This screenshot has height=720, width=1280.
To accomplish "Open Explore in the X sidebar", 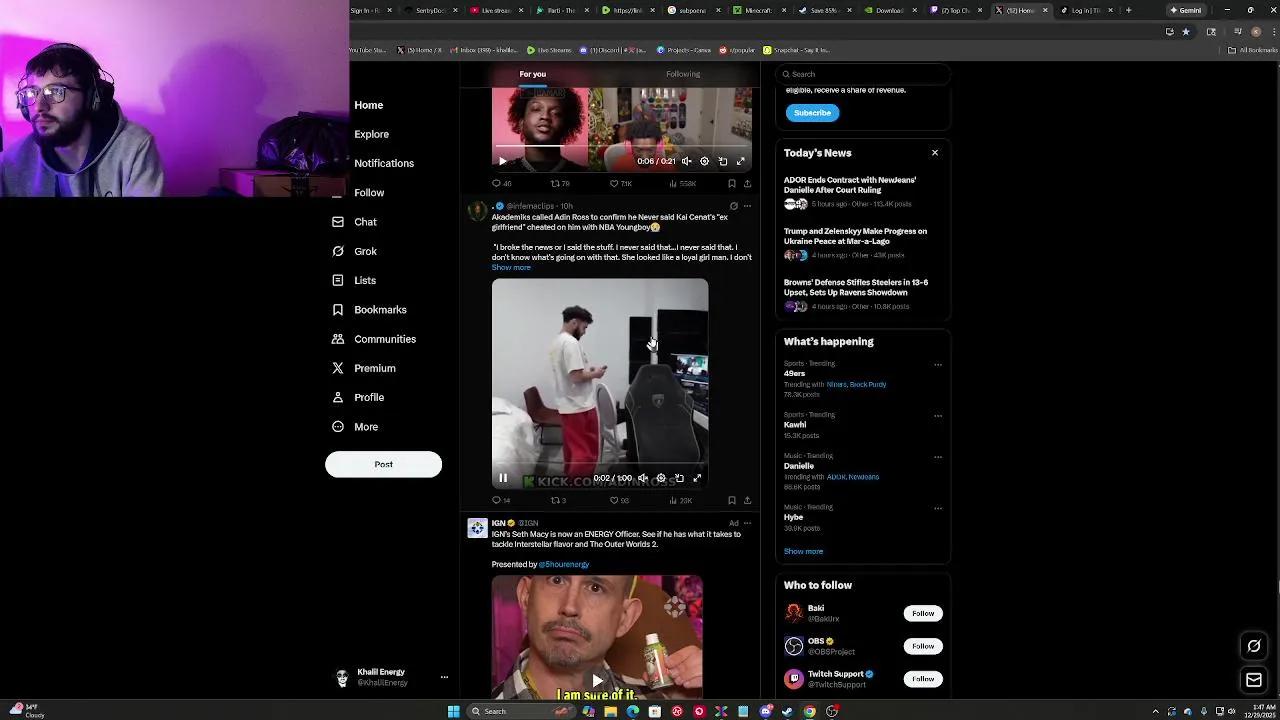I will point(371,134).
